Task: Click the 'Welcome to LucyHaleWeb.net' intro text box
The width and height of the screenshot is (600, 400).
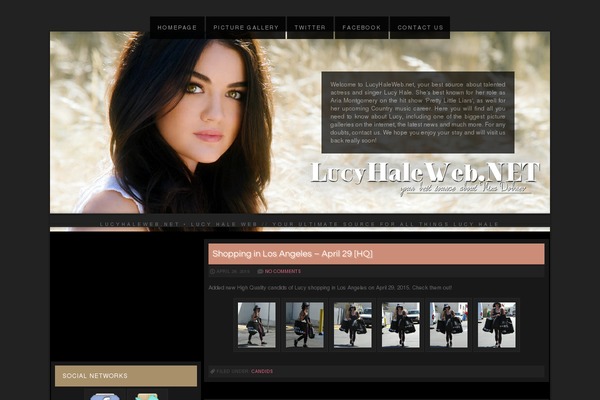Action: [418, 112]
